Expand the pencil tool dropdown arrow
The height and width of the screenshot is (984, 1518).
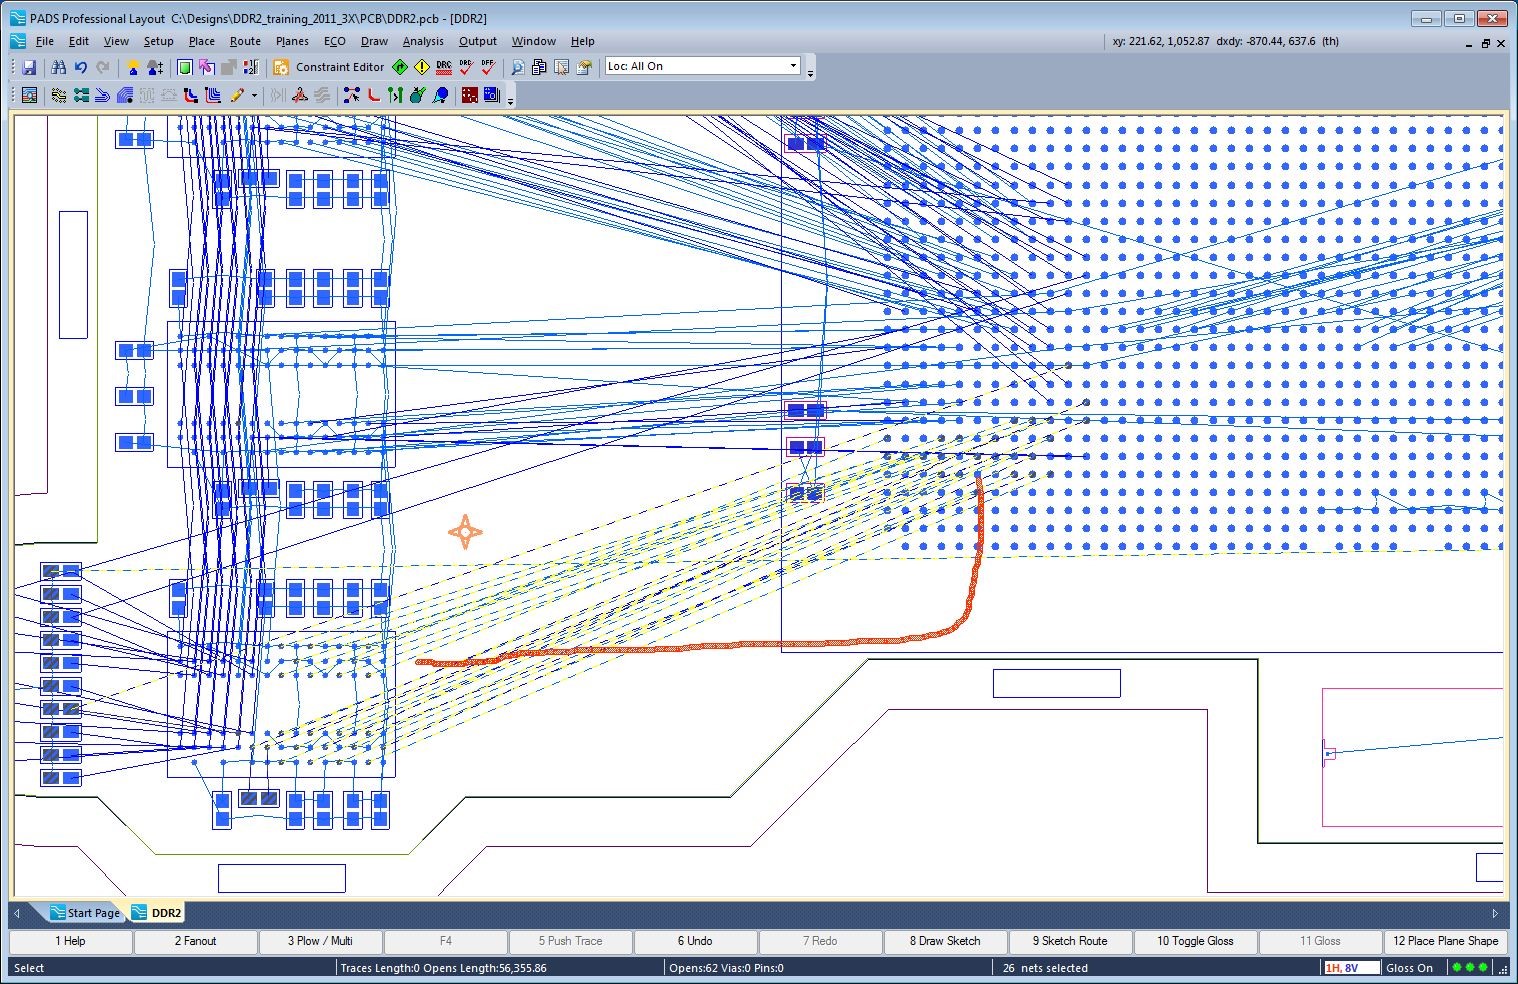point(254,96)
